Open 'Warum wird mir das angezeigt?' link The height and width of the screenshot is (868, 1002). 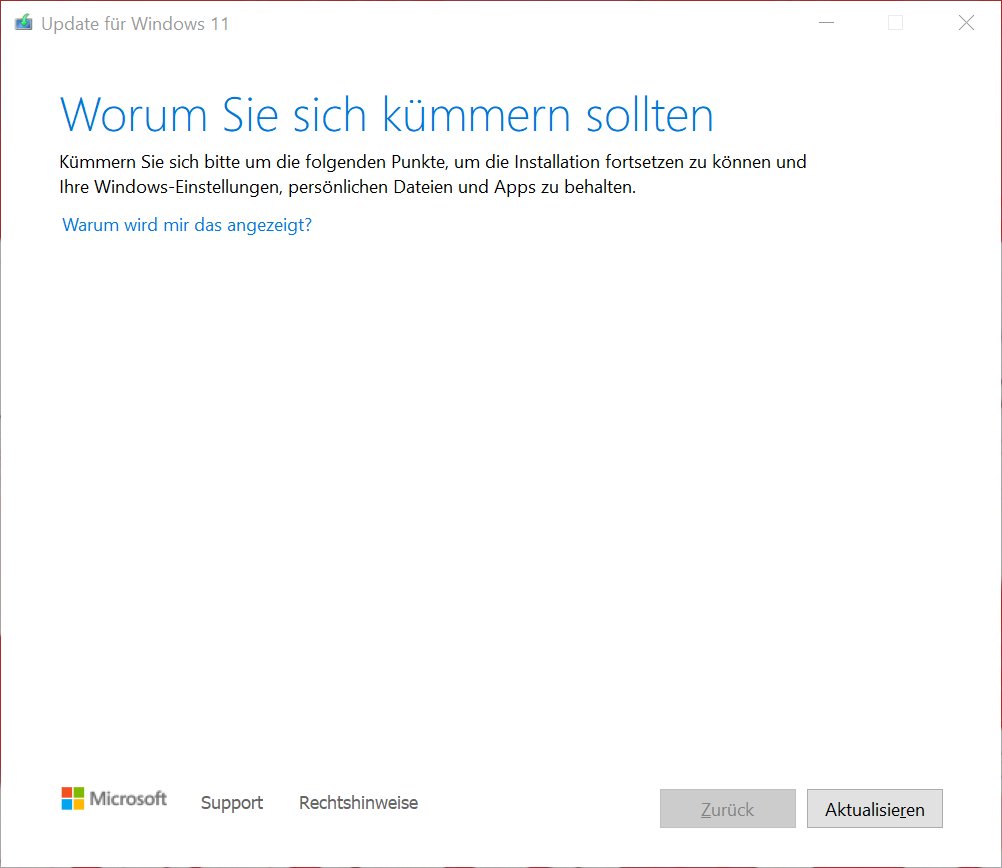point(187,225)
